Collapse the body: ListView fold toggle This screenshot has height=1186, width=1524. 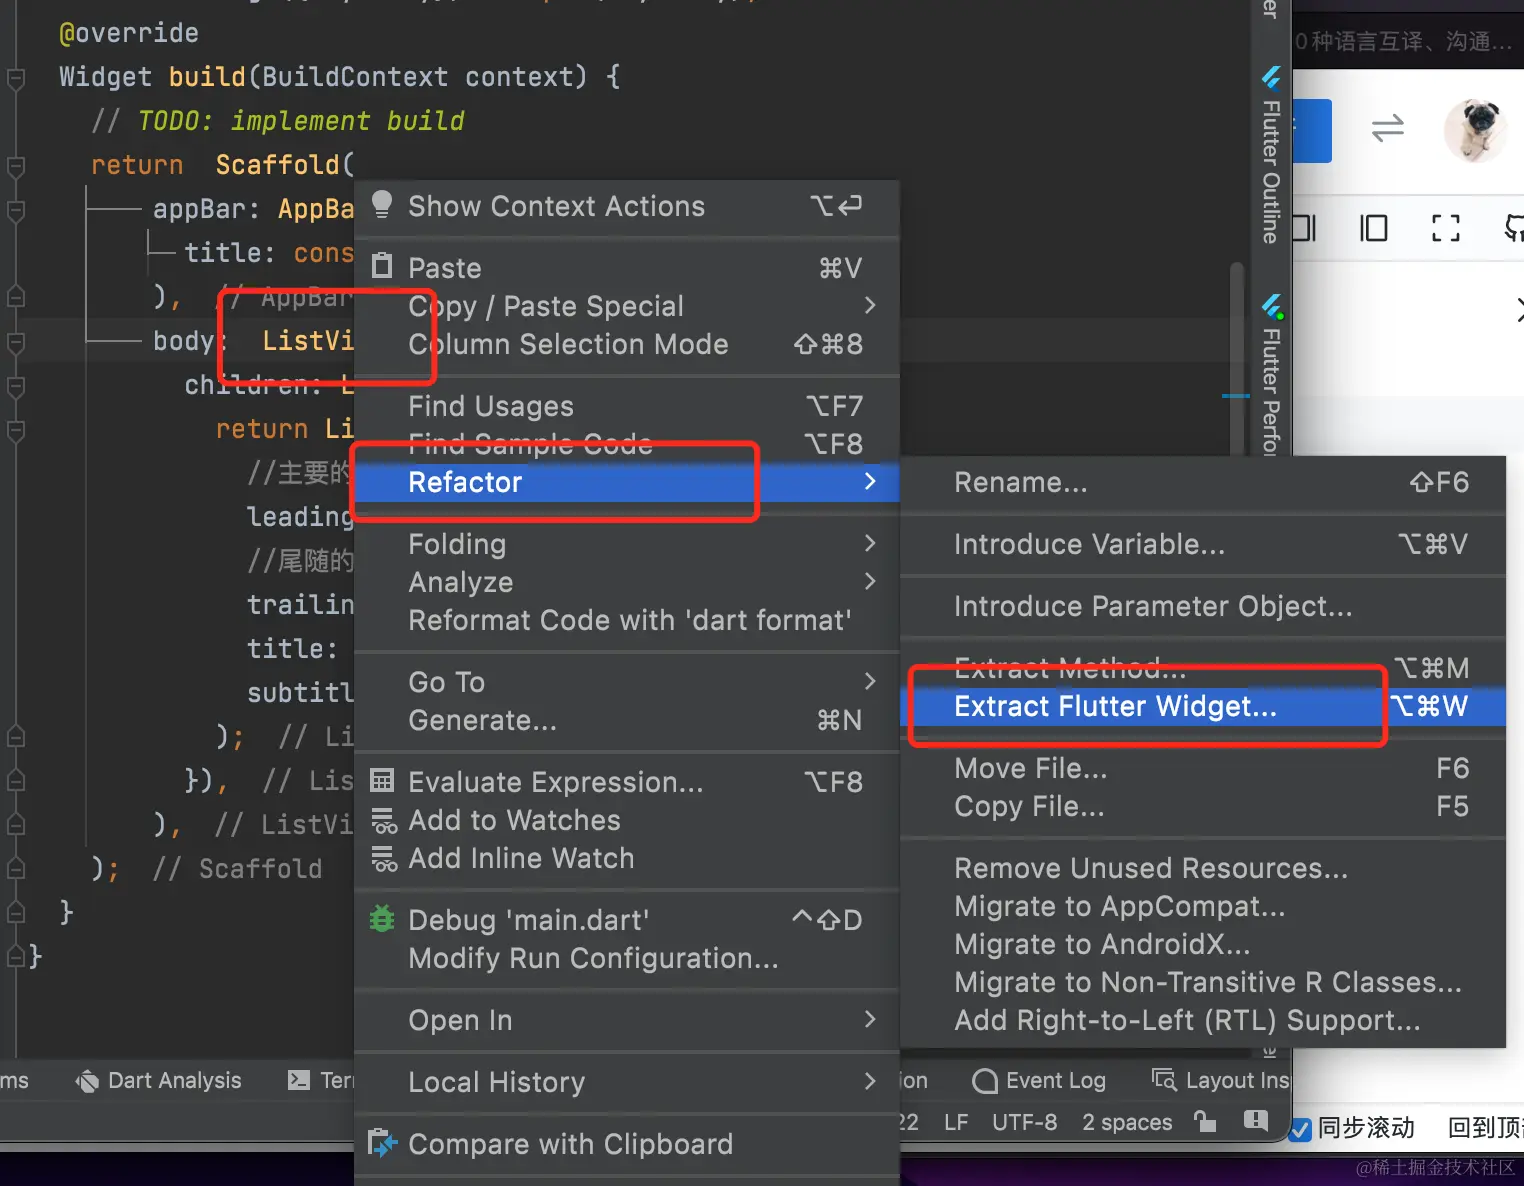coord(16,342)
